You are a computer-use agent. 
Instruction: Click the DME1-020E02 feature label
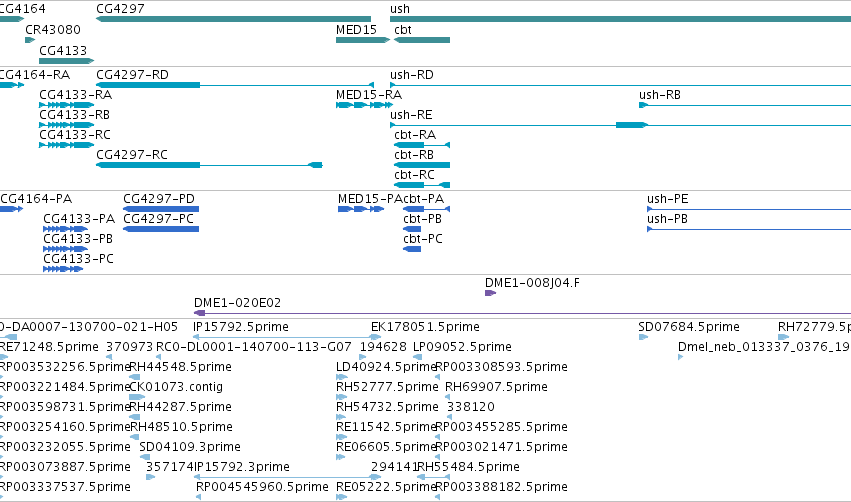tap(237, 303)
